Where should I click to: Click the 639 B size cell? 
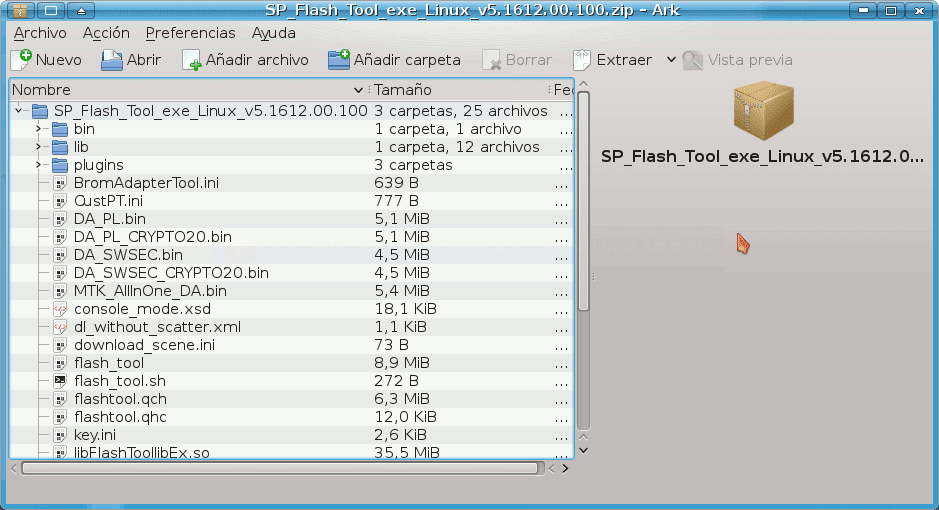point(396,183)
